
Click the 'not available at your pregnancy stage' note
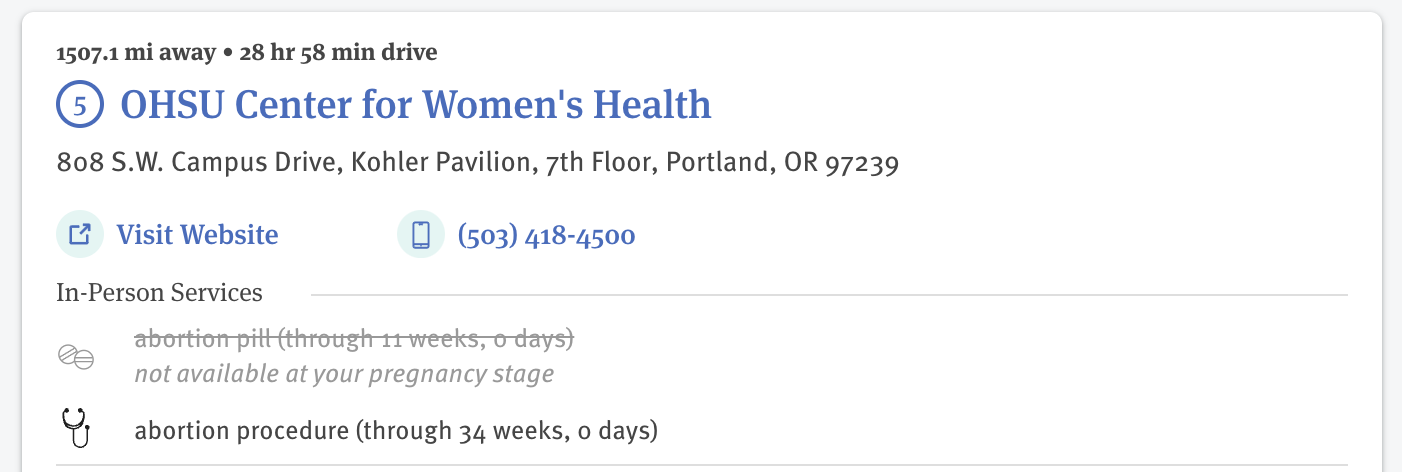pyautogui.click(x=344, y=375)
